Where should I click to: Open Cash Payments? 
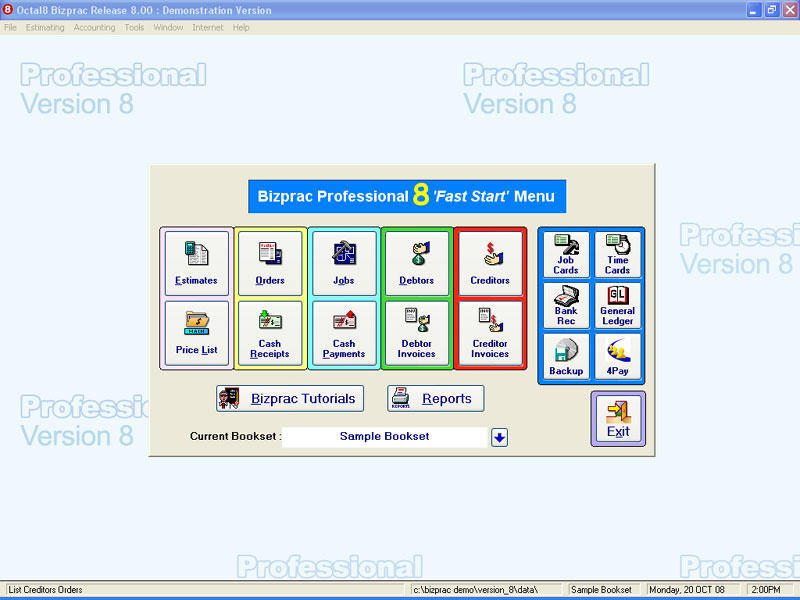pos(344,333)
